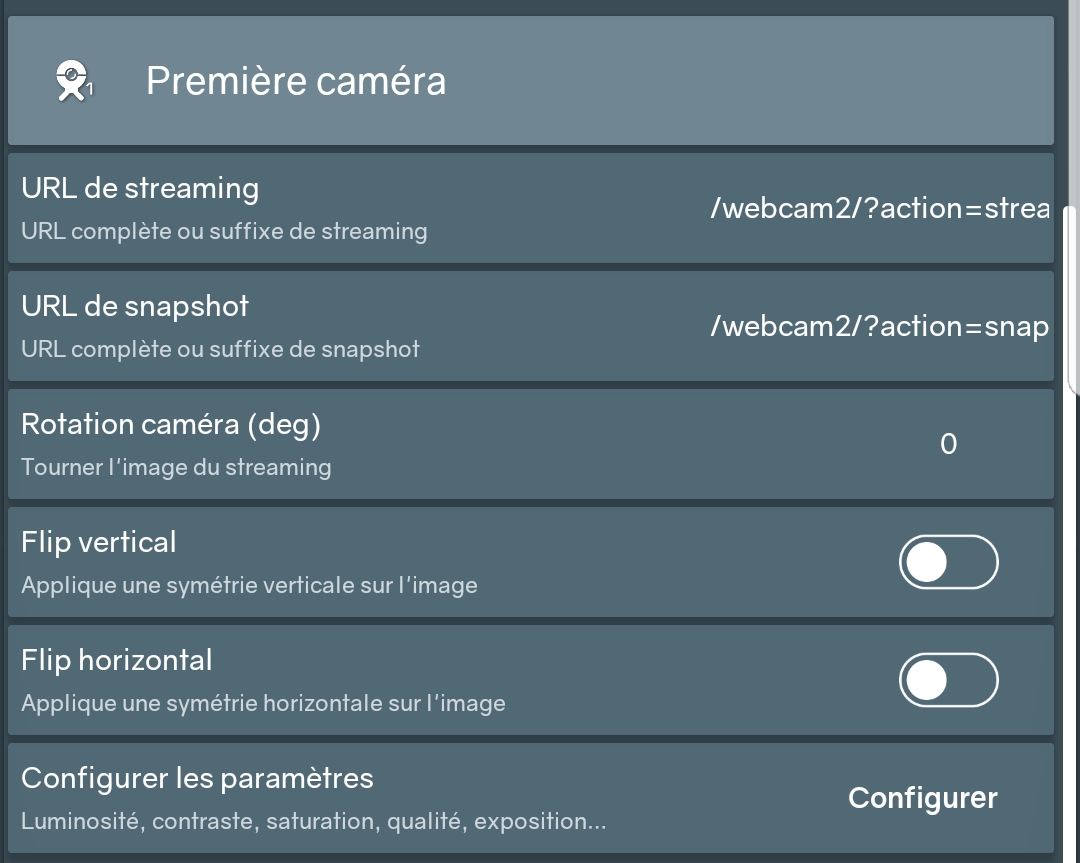This screenshot has width=1080, height=863.
Task: Click the "Tourner l'image du streaming" description
Action: (176, 468)
